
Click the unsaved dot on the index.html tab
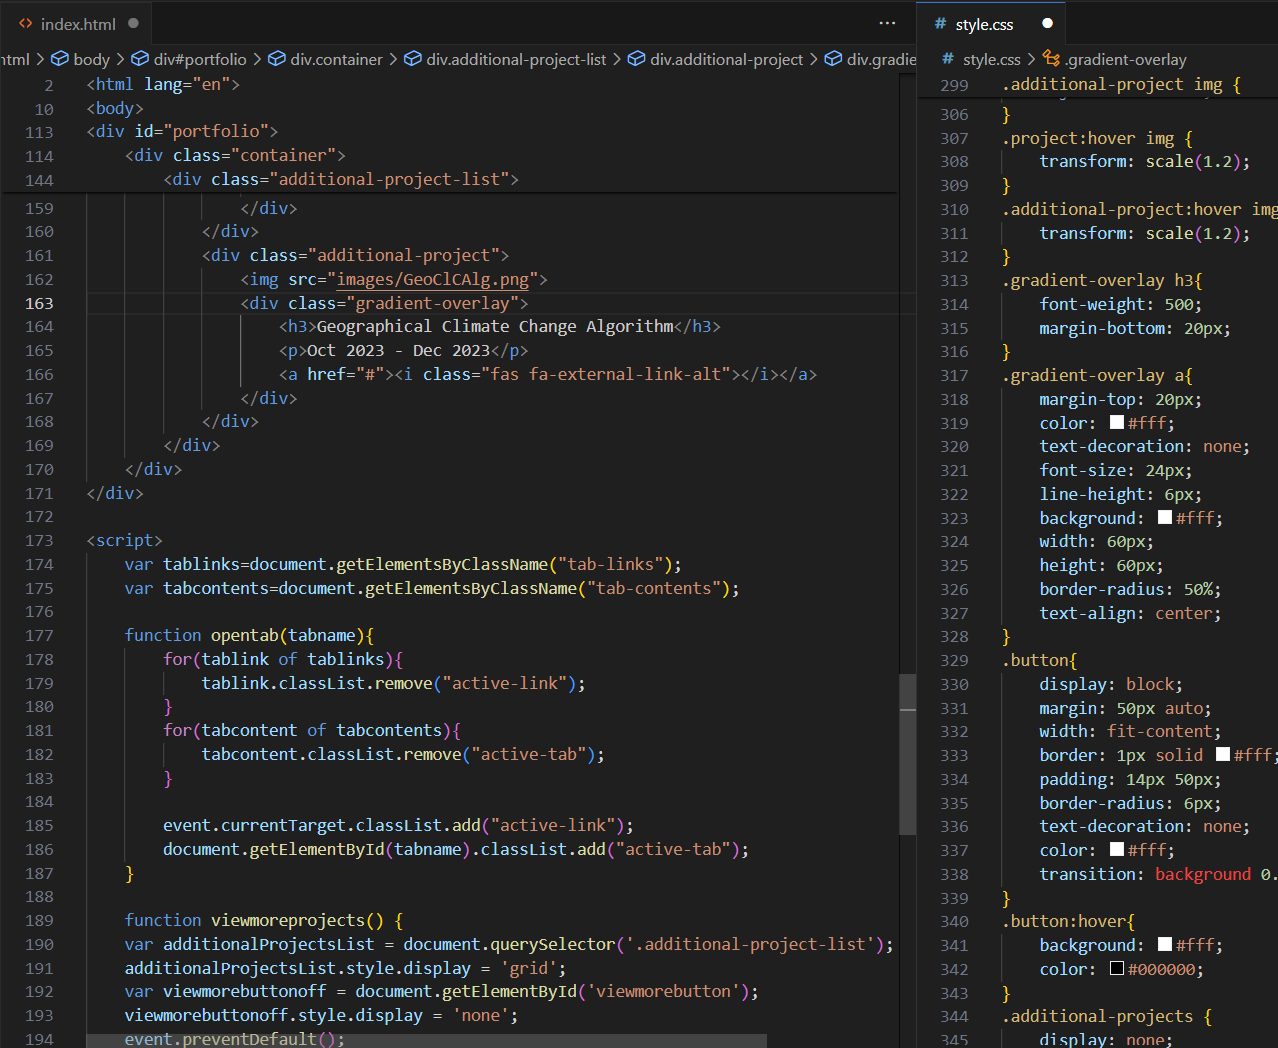point(133,23)
